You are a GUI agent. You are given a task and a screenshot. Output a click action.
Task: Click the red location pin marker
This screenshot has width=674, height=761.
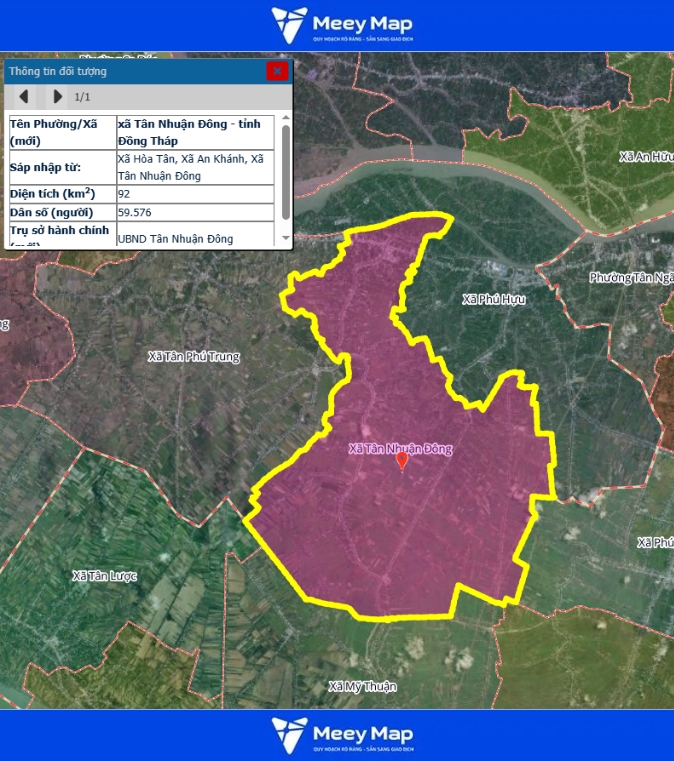(402, 461)
